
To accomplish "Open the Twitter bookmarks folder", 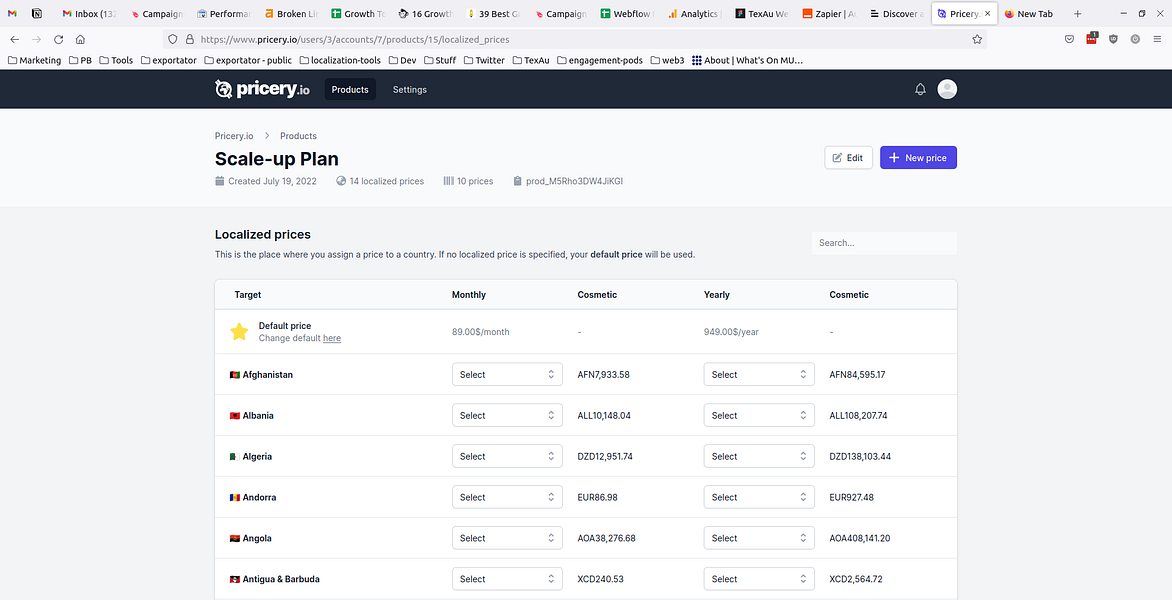I will [x=484, y=60].
